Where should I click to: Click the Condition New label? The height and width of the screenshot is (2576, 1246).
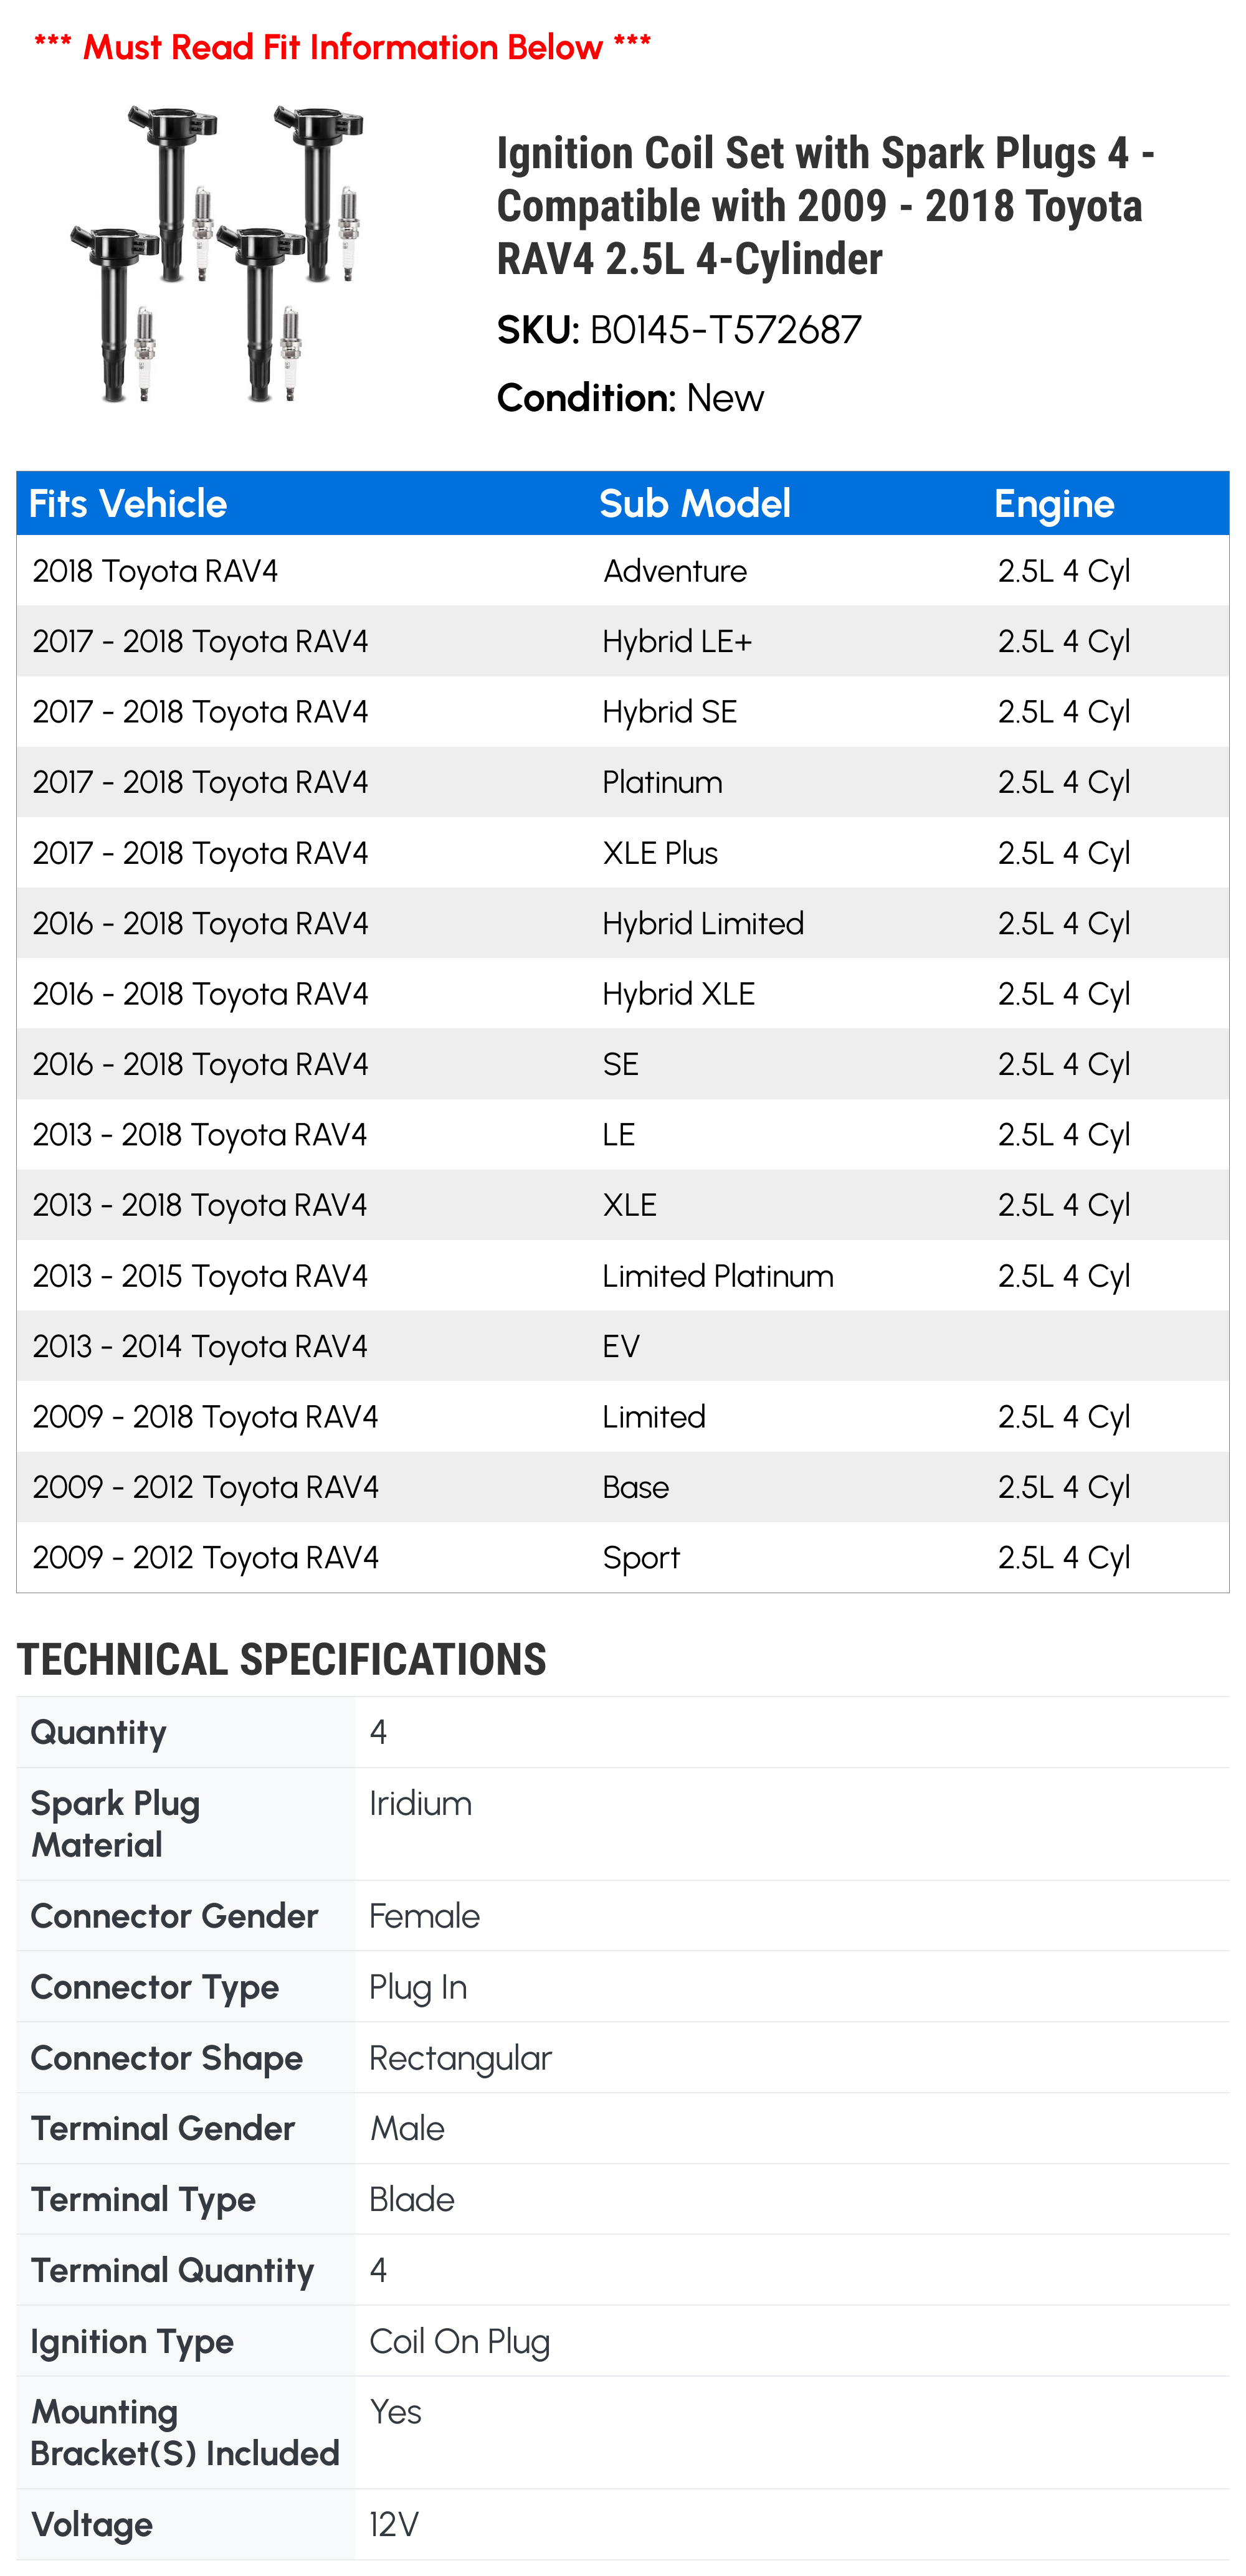(x=630, y=398)
